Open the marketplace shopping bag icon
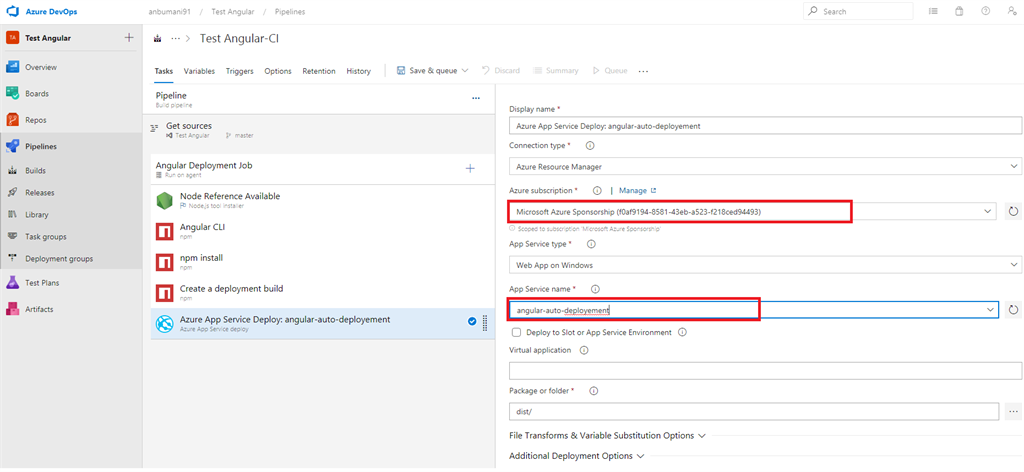Viewport: 1024px width, 472px height. pyautogui.click(x=959, y=11)
